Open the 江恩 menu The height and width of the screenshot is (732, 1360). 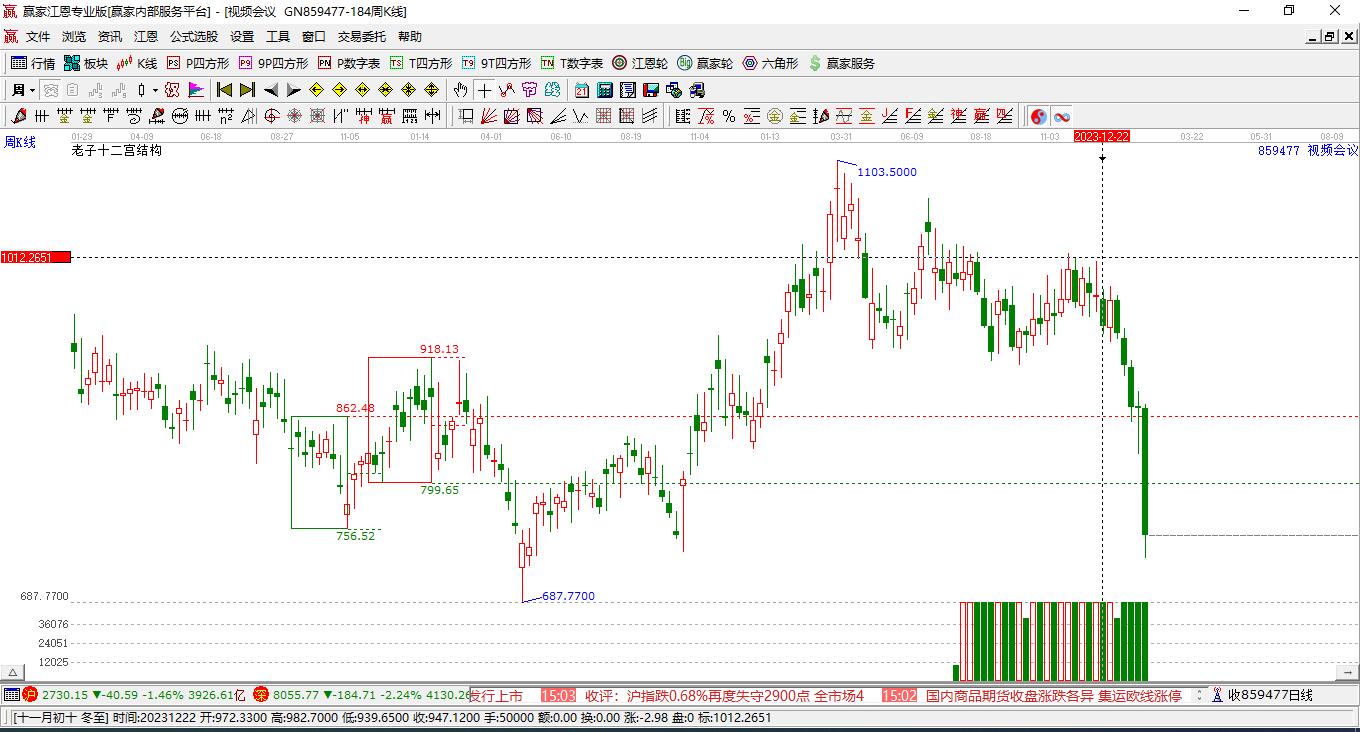146,37
